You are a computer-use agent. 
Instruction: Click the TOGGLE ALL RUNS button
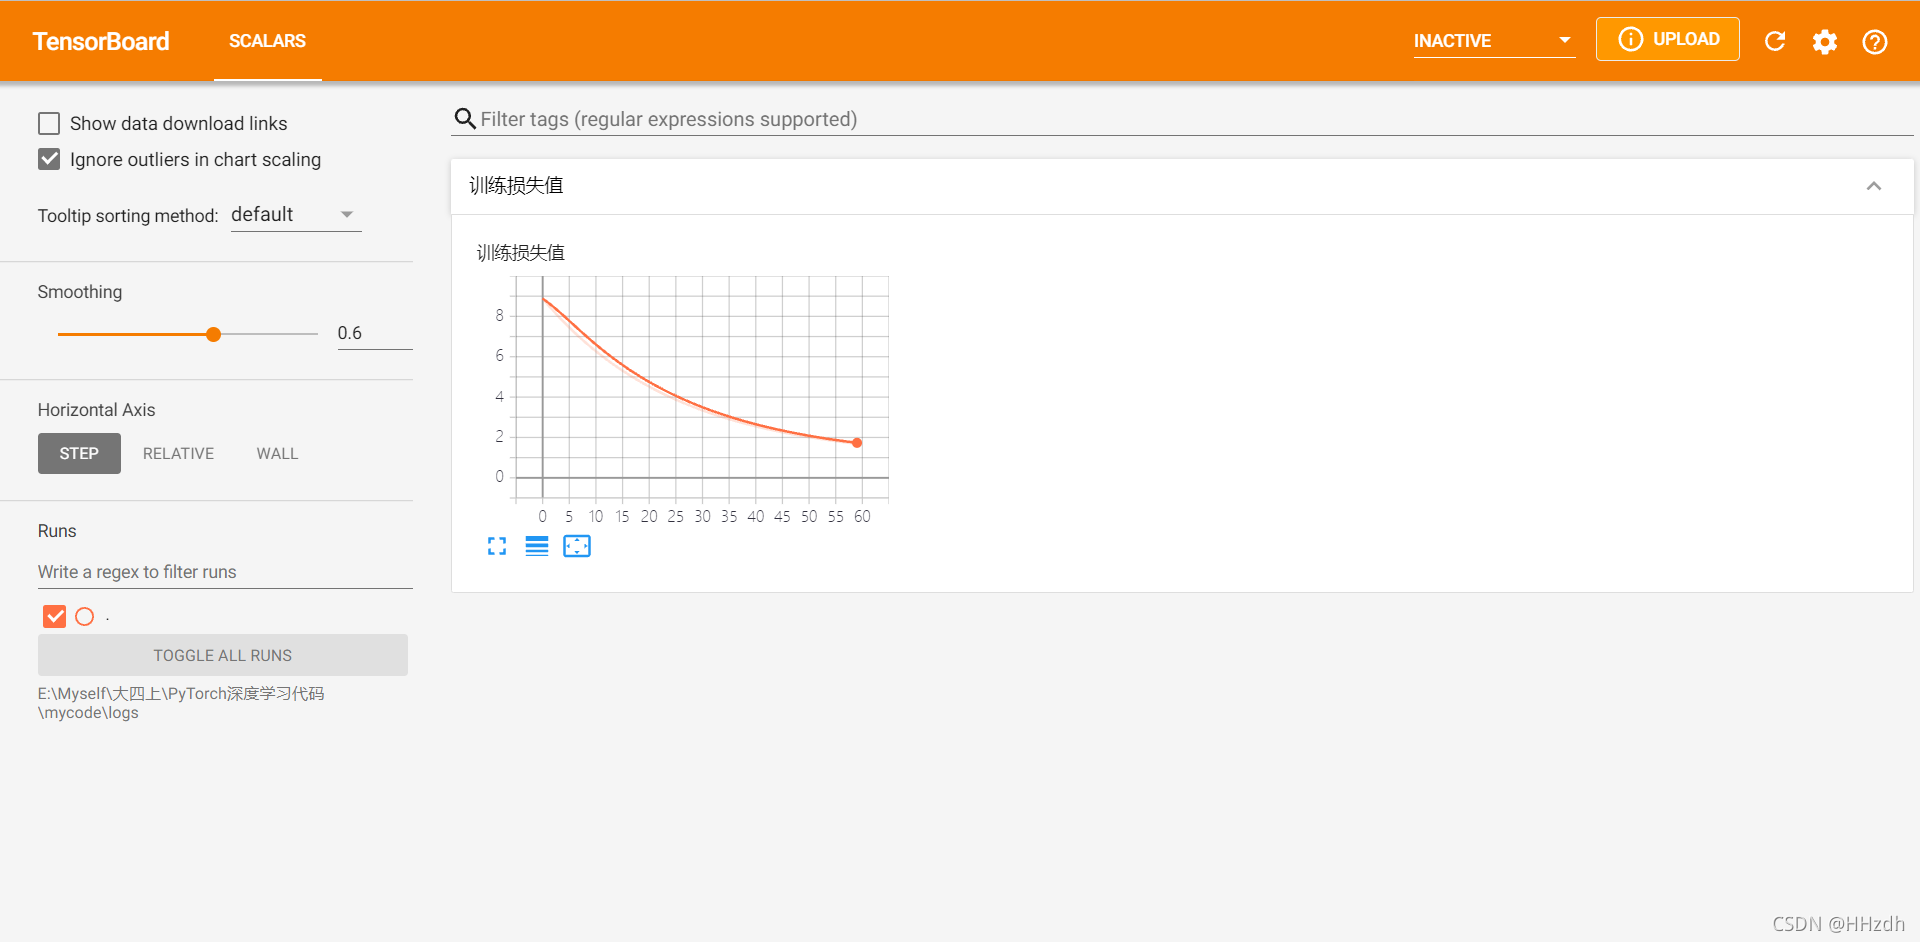(x=222, y=655)
